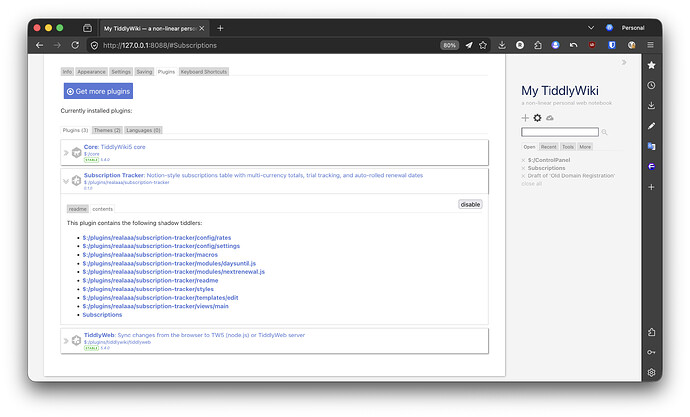Show the plugin readme tab

click(x=77, y=209)
